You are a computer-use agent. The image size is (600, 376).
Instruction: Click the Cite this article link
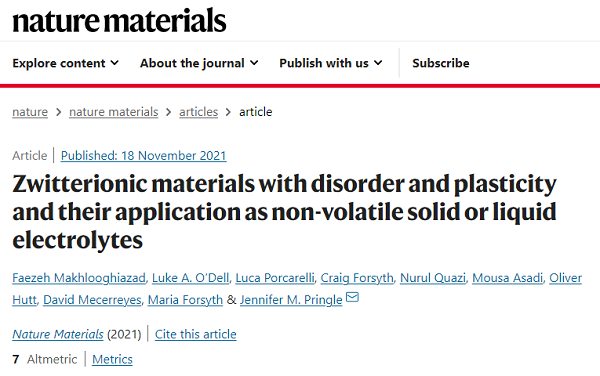(x=196, y=334)
